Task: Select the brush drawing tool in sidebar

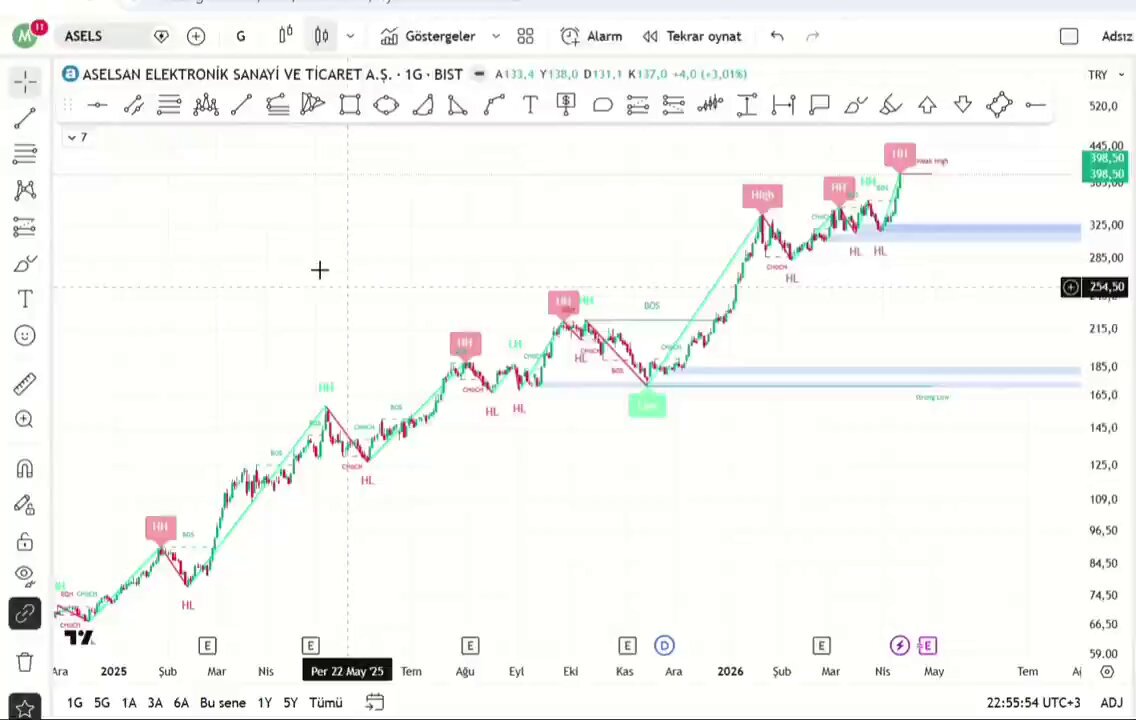Action: tap(25, 263)
